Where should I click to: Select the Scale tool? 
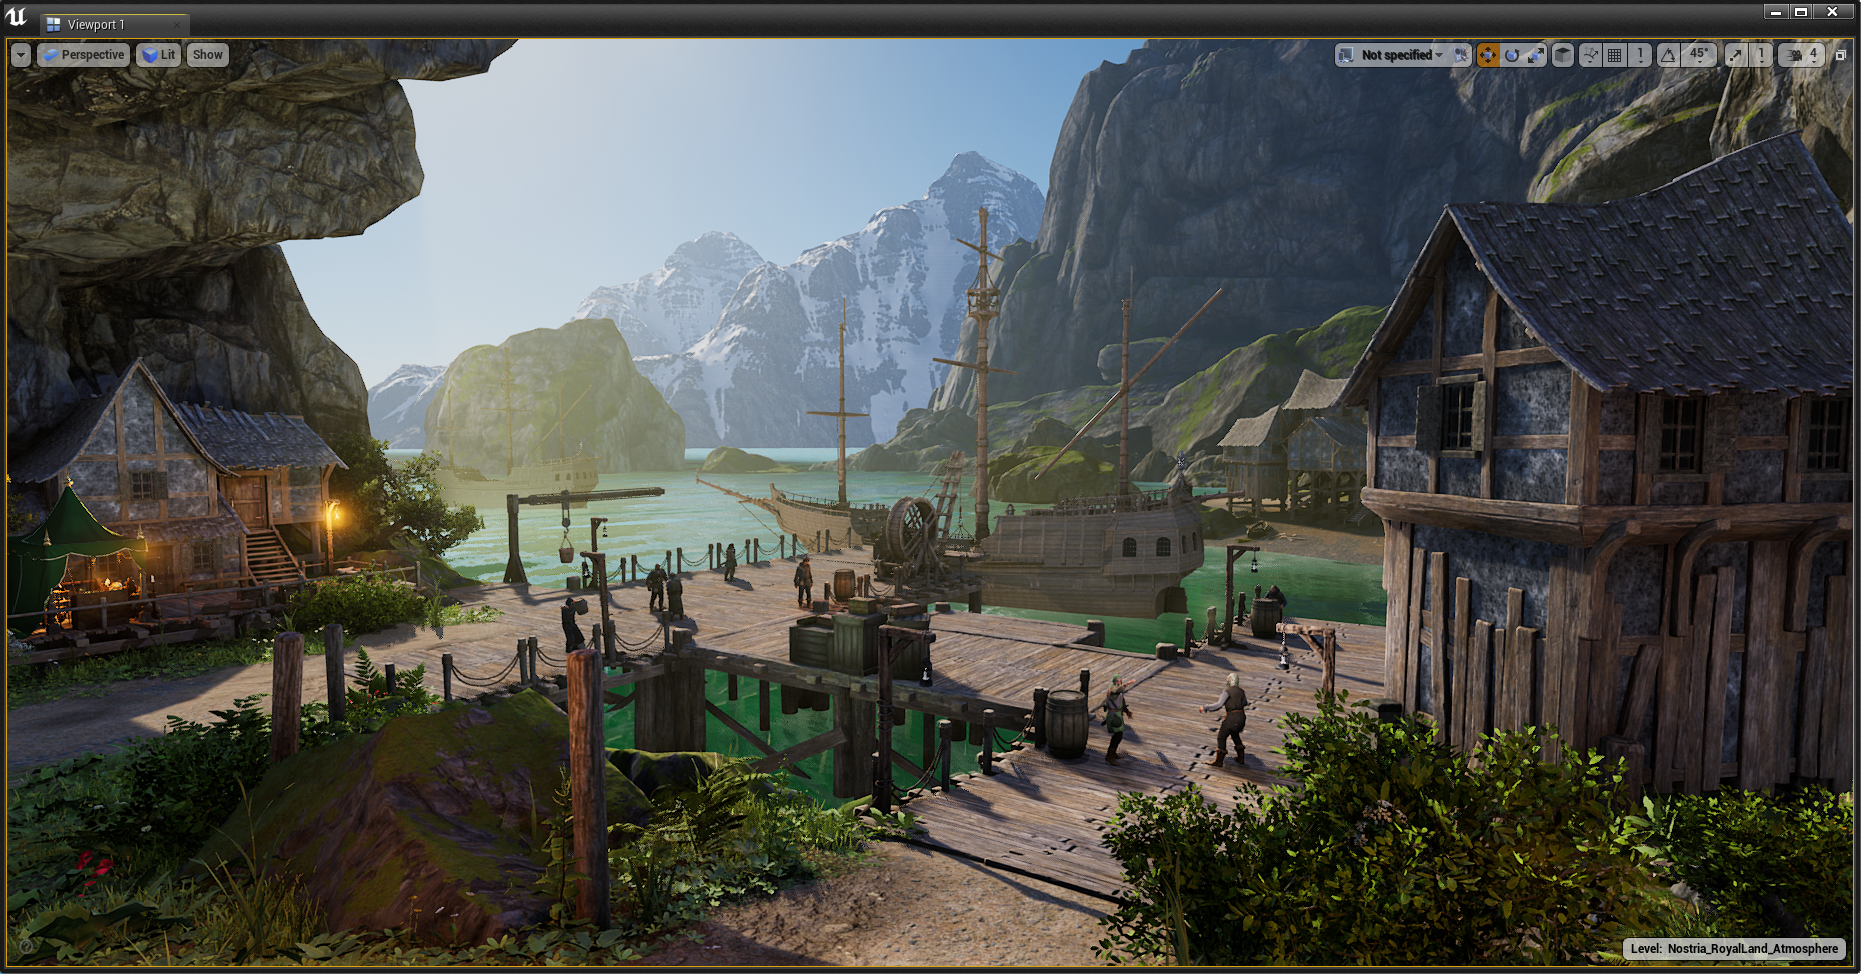(x=1535, y=55)
